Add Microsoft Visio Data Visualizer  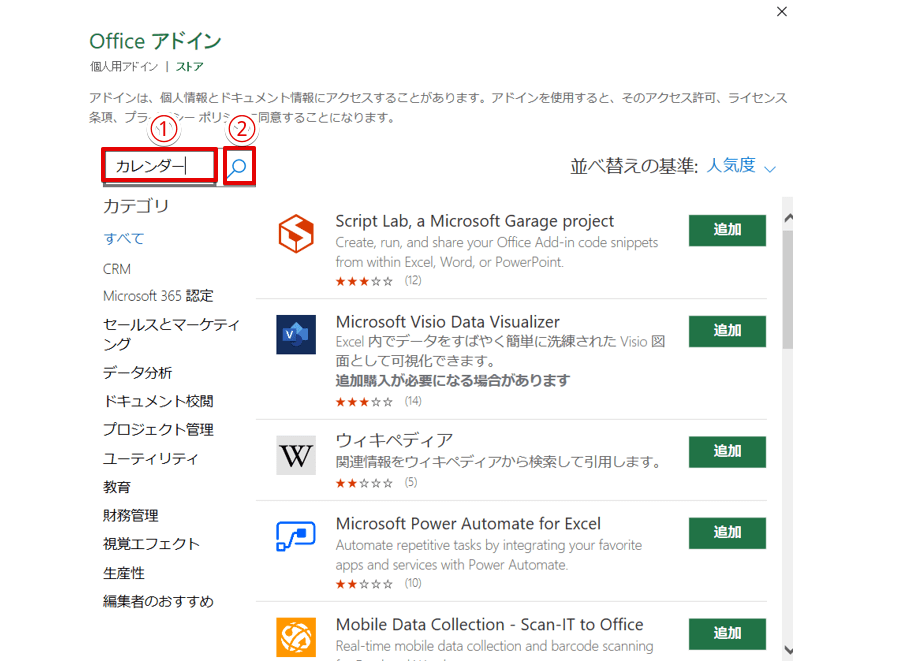[x=727, y=331]
